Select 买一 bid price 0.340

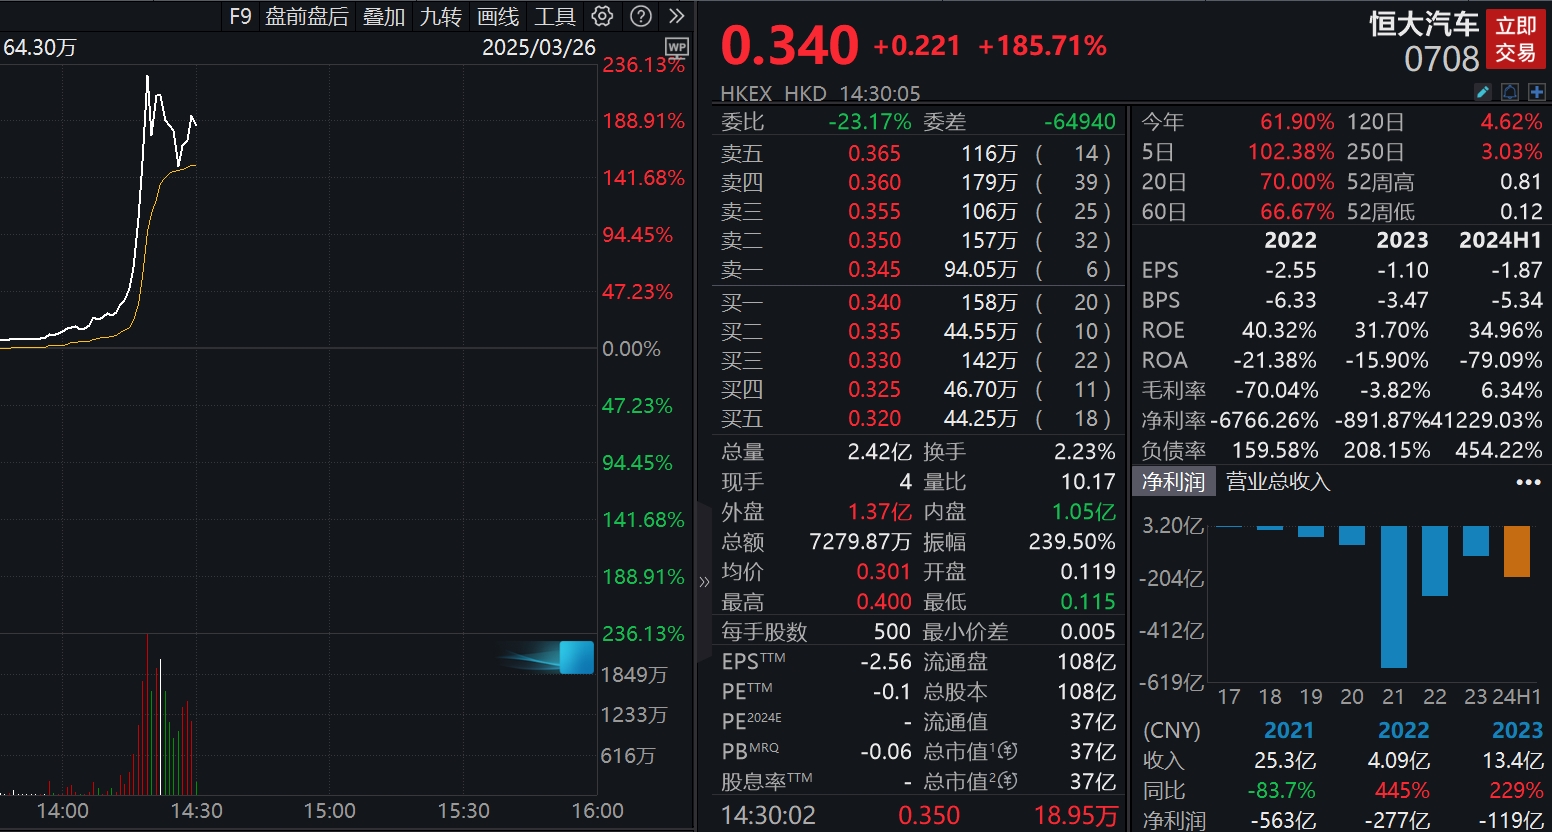click(x=874, y=302)
